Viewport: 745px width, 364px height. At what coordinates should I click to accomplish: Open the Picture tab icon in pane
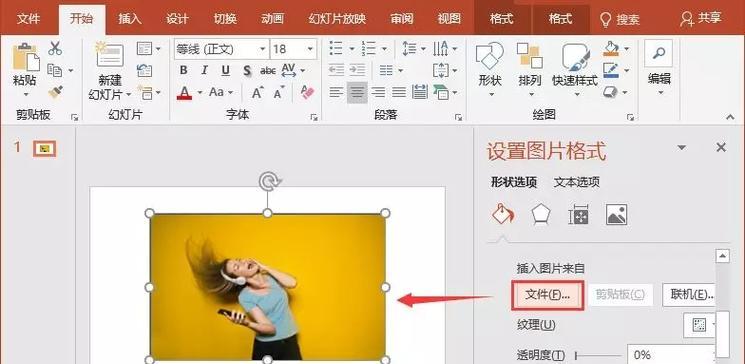click(617, 214)
